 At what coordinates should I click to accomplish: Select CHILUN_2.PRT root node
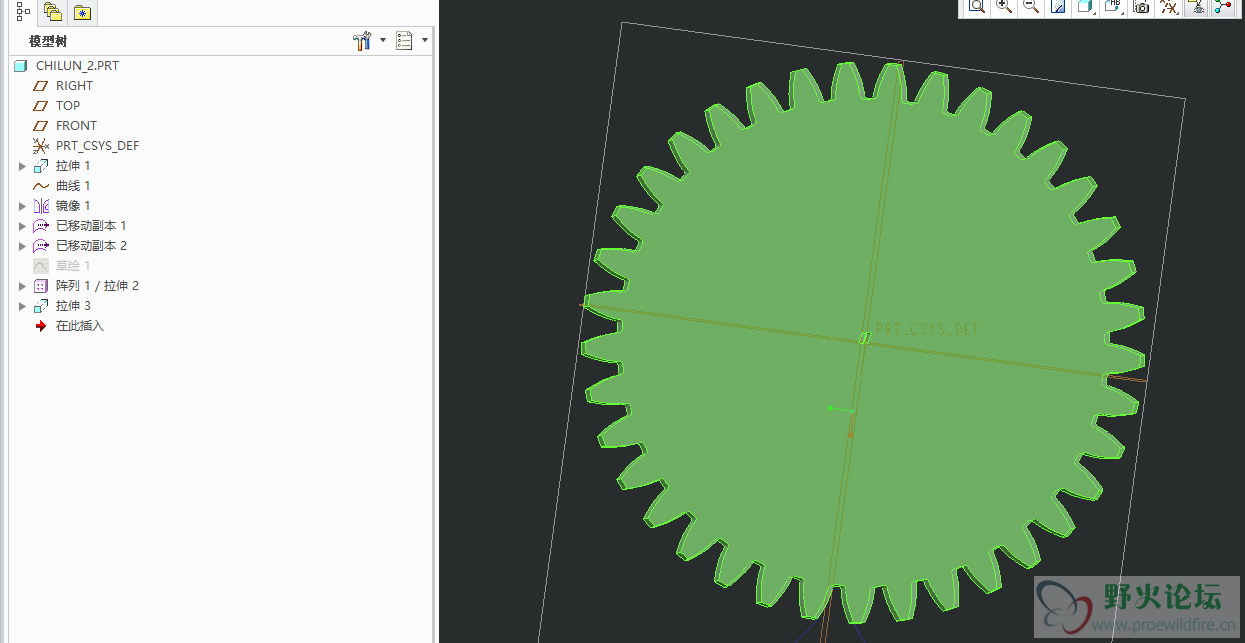coord(77,65)
